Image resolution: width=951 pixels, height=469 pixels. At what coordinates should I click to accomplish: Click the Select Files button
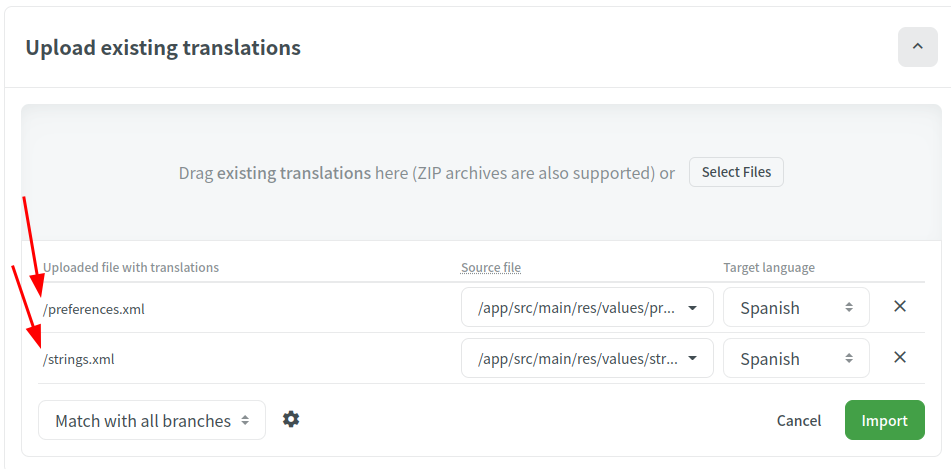pos(736,172)
